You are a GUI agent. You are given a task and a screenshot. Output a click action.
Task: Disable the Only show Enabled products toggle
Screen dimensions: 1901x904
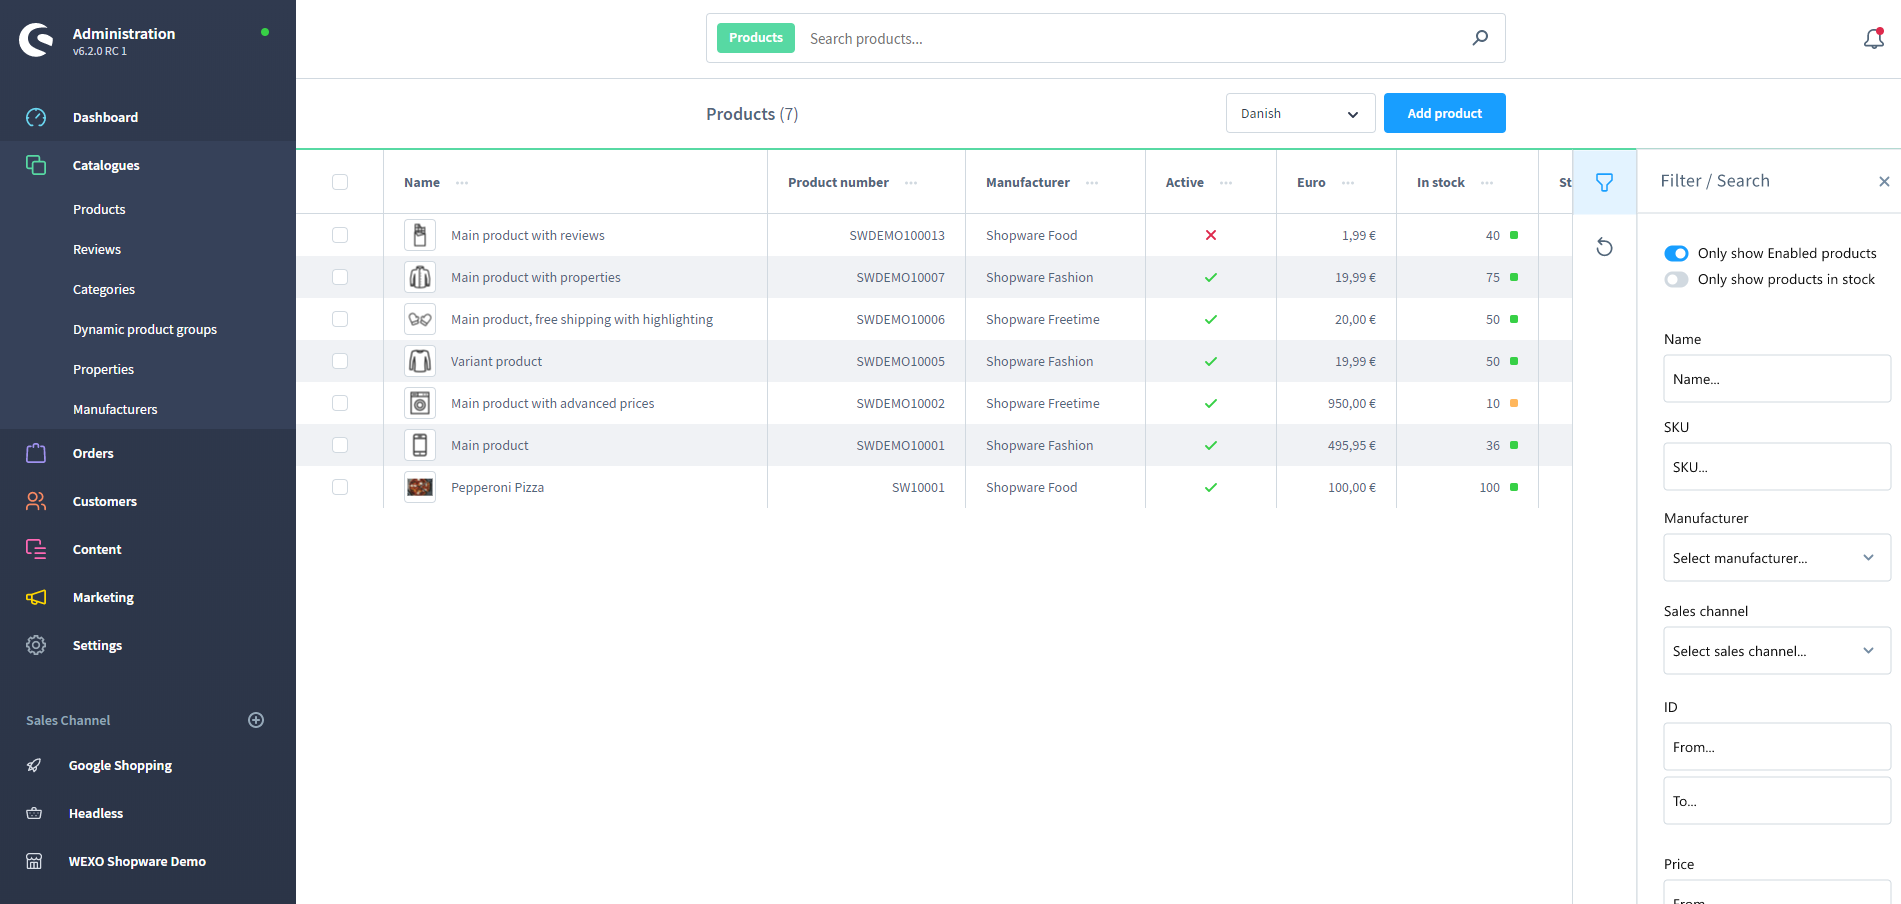pos(1676,253)
